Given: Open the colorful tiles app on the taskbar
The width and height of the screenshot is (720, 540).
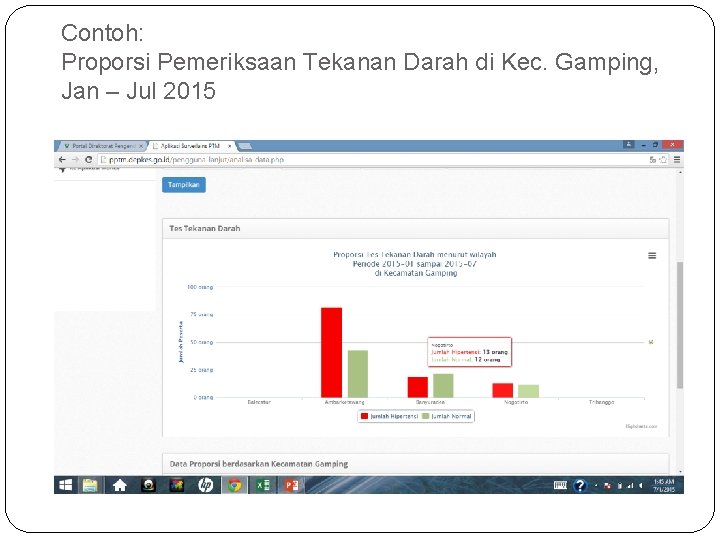Looking at the screenshot, I should click(176, 485).
